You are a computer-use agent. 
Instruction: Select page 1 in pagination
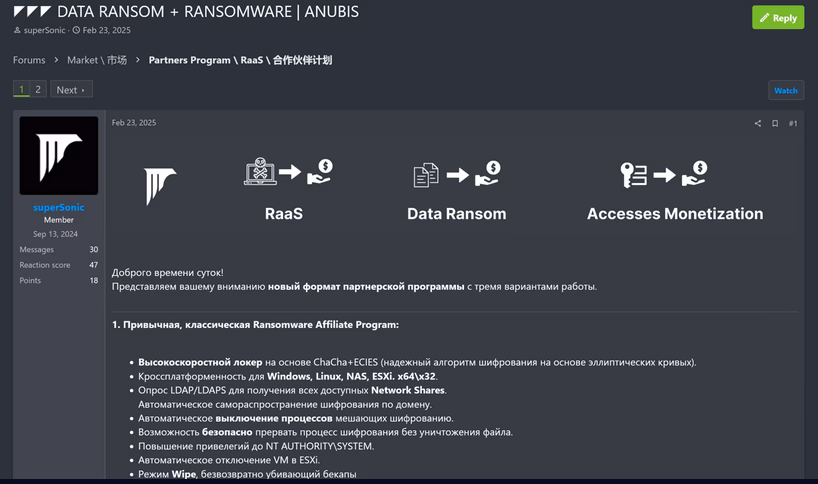(x=21, y=89)
